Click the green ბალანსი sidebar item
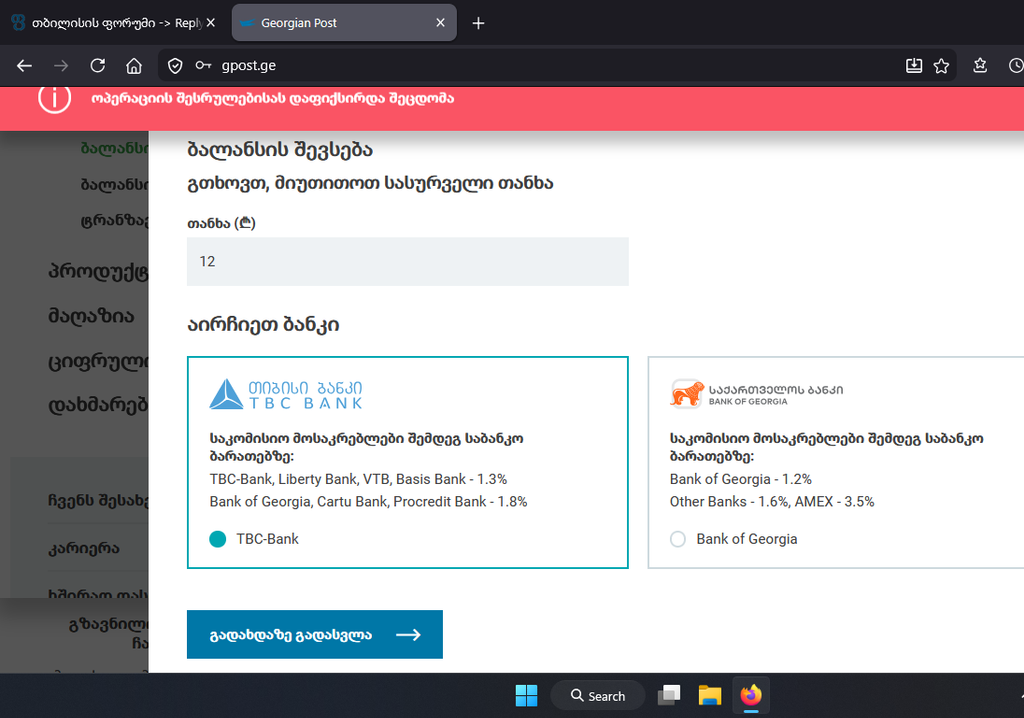The image size is (1024, 718). pos(115,148)
